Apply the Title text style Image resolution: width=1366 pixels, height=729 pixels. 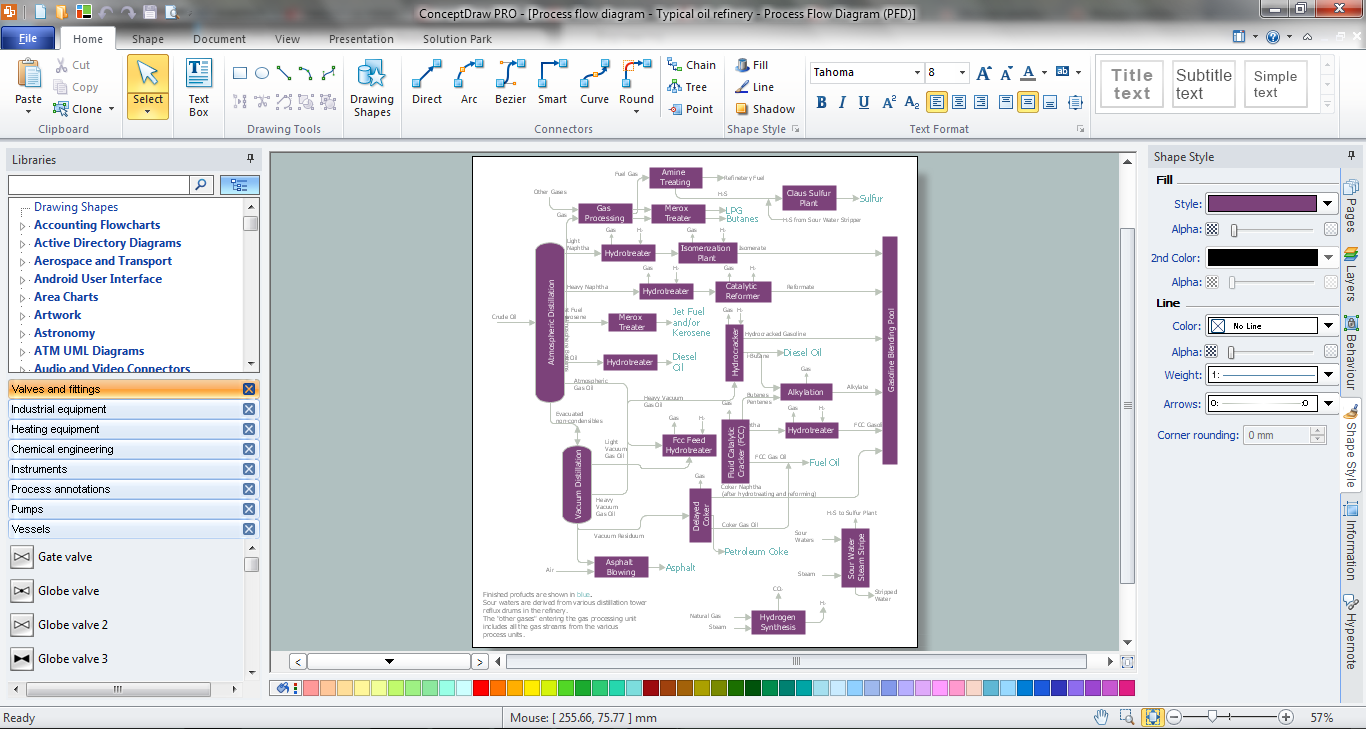(1132, 84)
